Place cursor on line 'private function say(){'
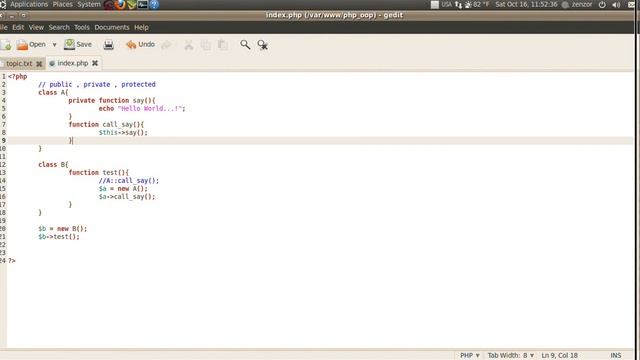The width and height of the screenshot is (640, 360). coord(112,100)
